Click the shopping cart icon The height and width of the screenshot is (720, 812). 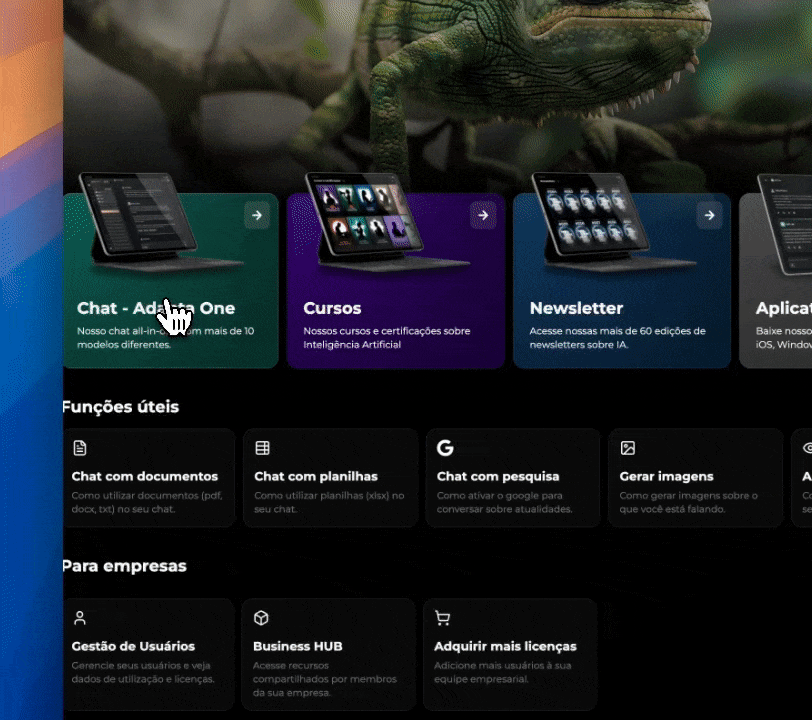(x=442, y=618)
